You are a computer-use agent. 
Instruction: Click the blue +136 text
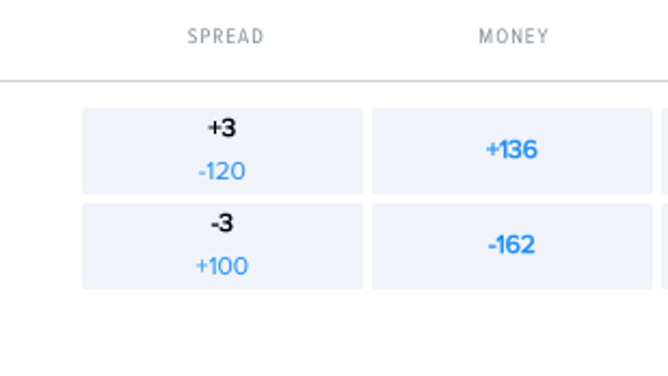point(512,150)
